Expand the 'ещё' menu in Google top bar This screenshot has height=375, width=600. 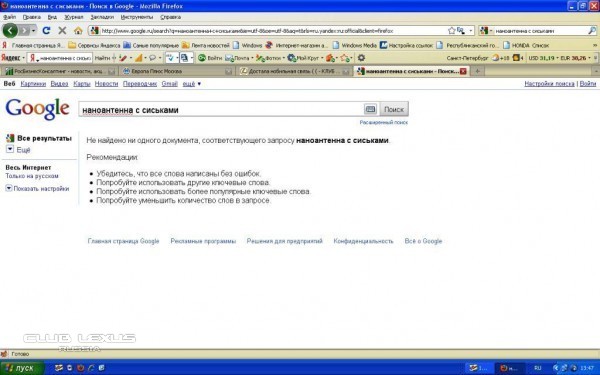tap(191, 84)
